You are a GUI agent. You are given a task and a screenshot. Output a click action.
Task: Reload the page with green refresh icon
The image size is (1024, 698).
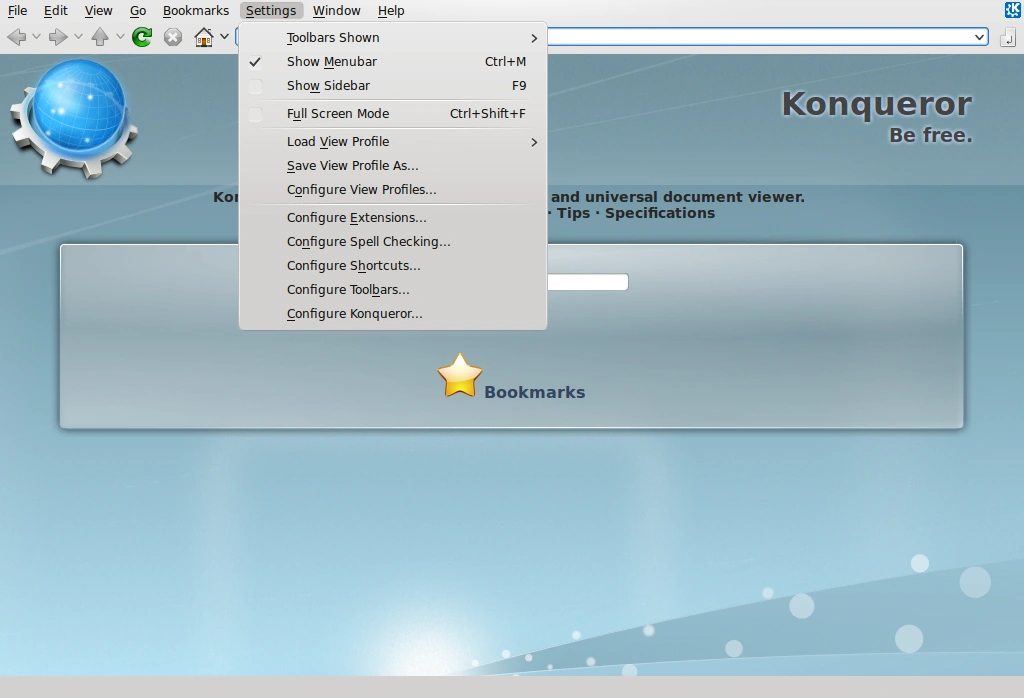pos(142,37)
